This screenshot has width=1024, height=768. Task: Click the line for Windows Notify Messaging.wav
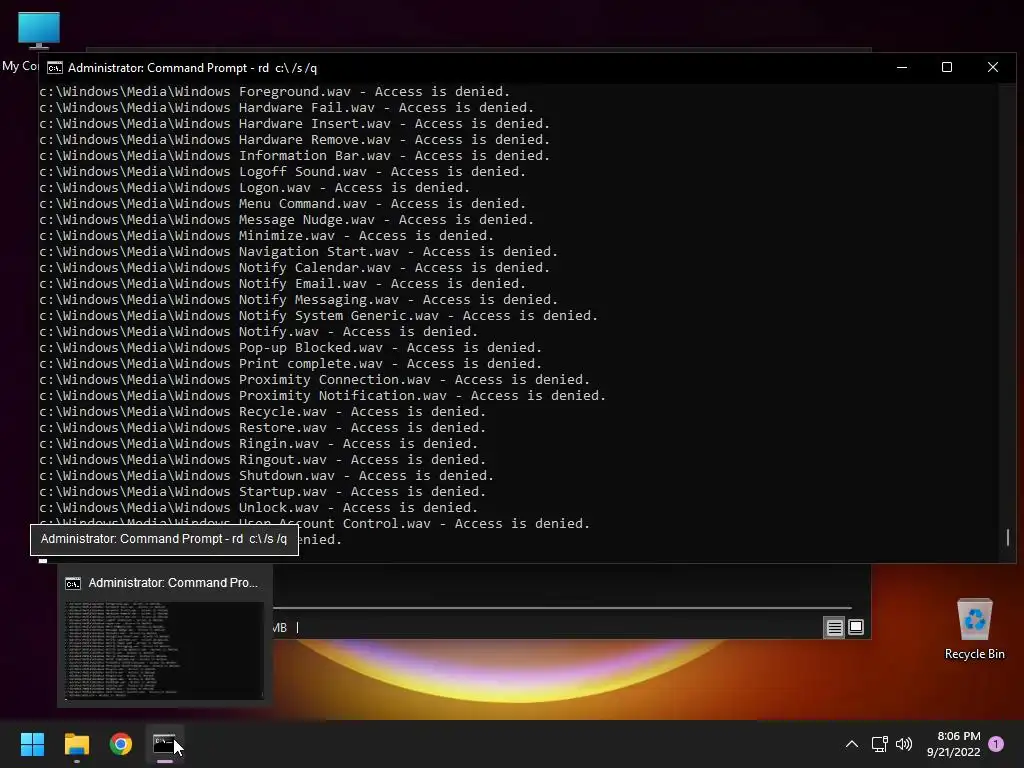point(298,300)
